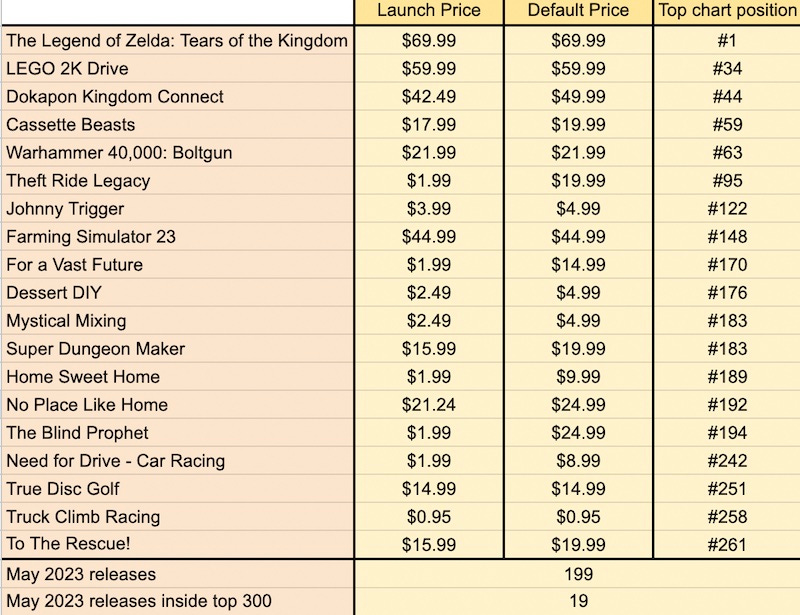The width and height of the screenshot is (800, 615).
Task: Select releases inside top 300 value 19
Action: tap(578, 601)
